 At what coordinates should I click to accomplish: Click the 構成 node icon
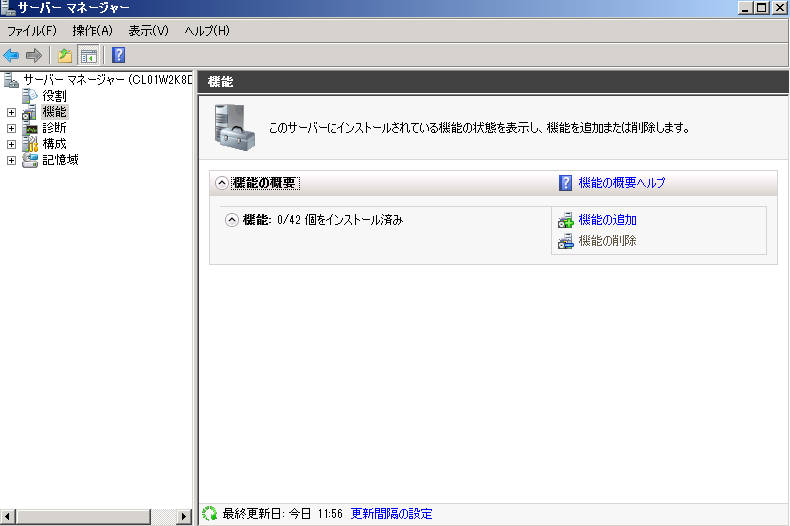30,144
